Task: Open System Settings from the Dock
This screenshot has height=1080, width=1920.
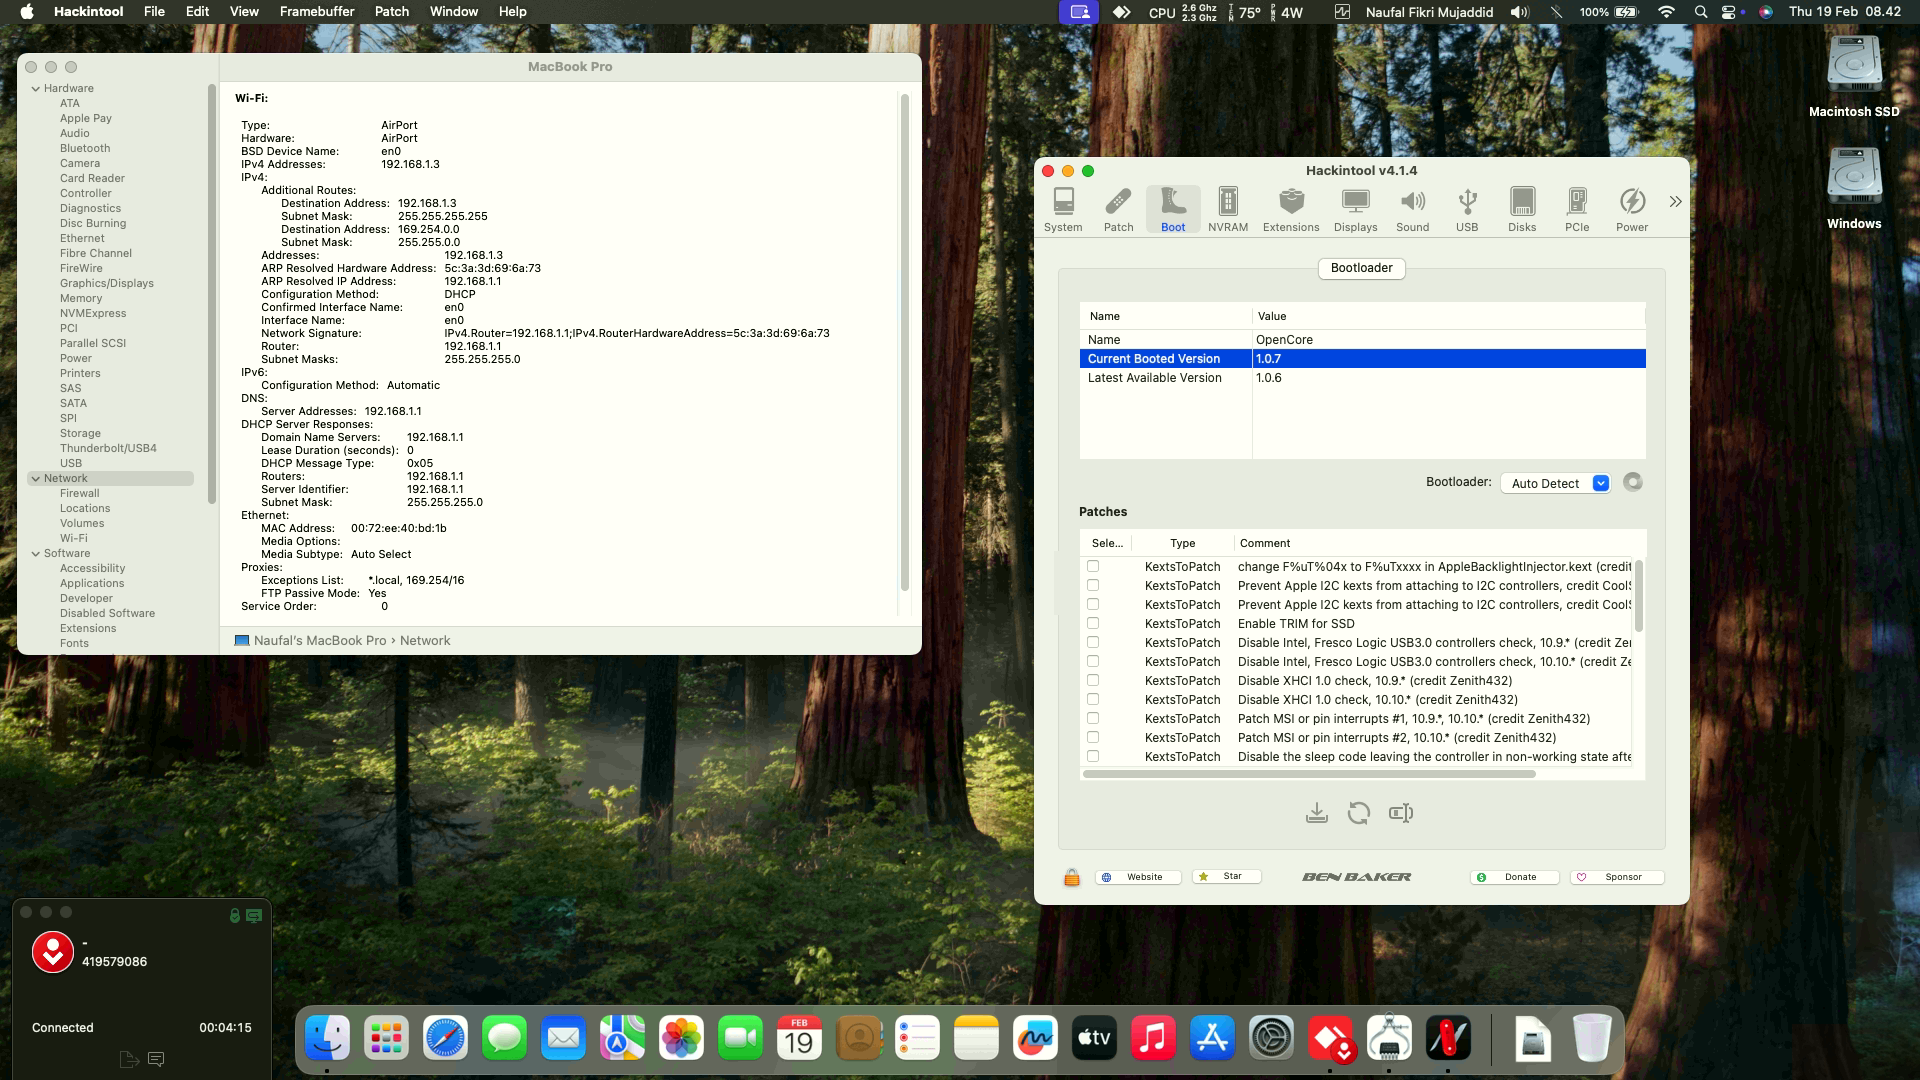Action: (1271, 1039)
